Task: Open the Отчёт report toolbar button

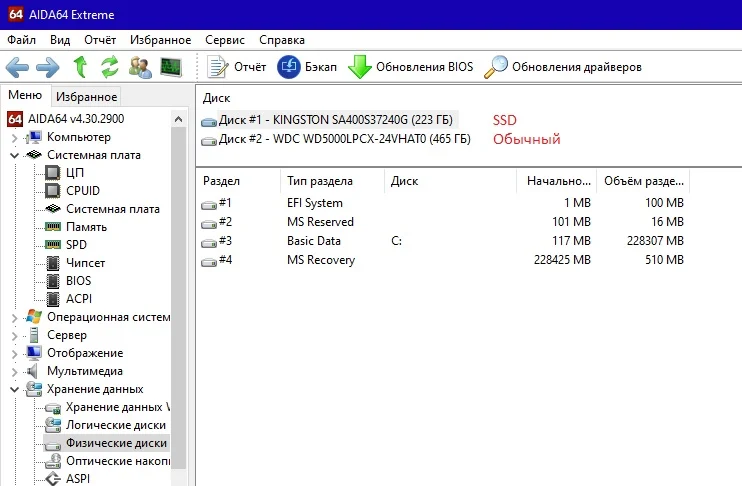Action: 238,67
